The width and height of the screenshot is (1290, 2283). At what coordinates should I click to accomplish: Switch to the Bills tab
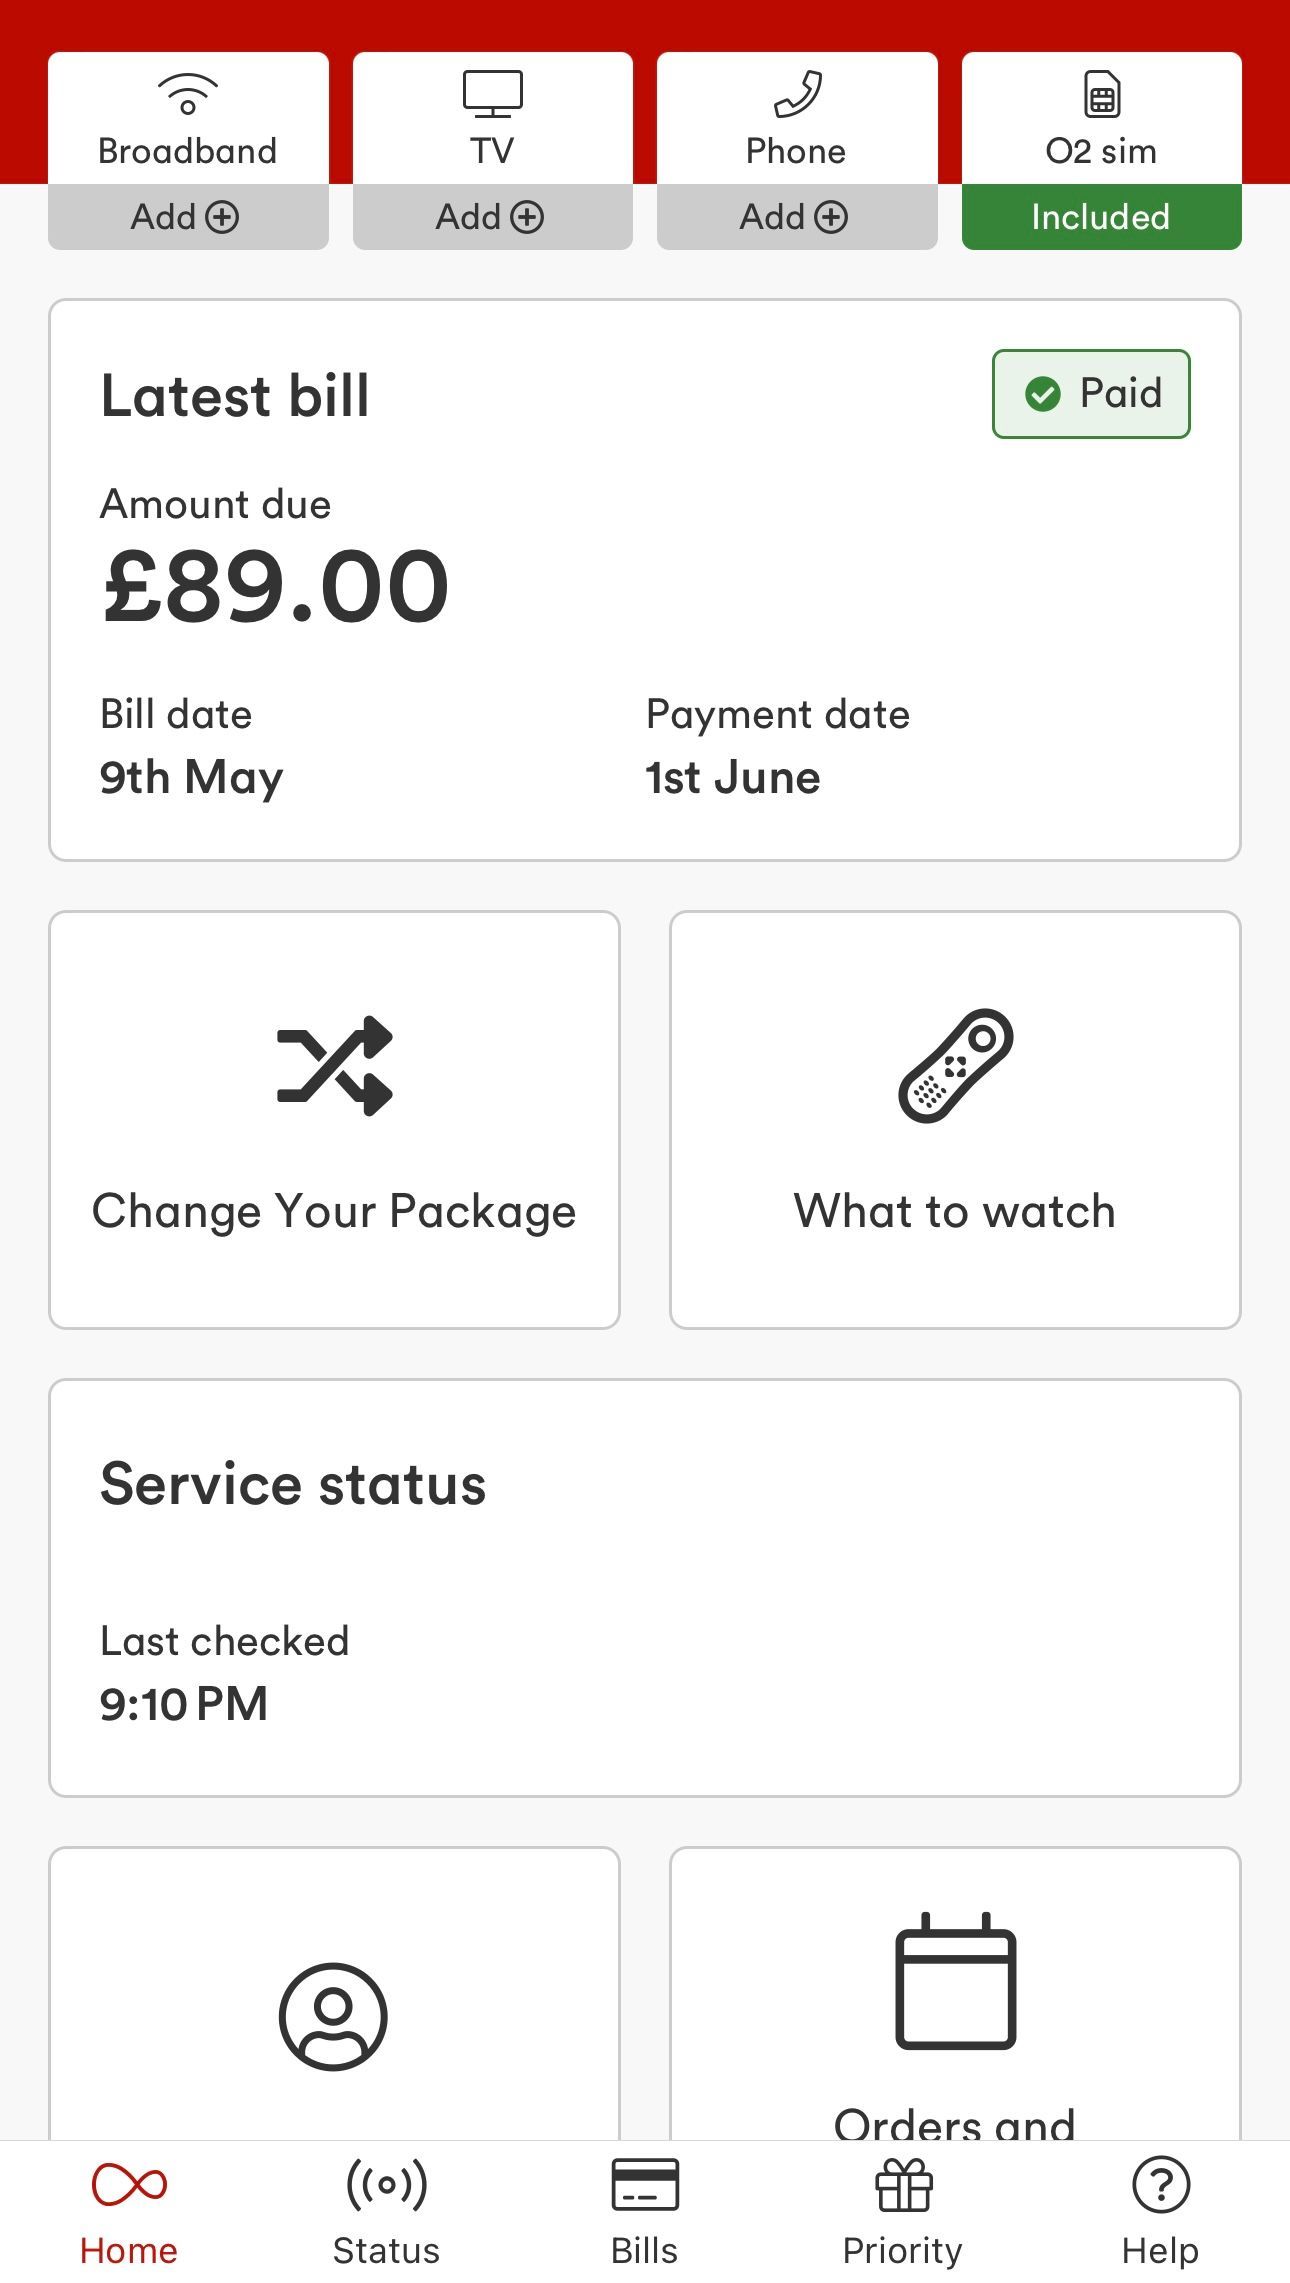(644, 2212)
